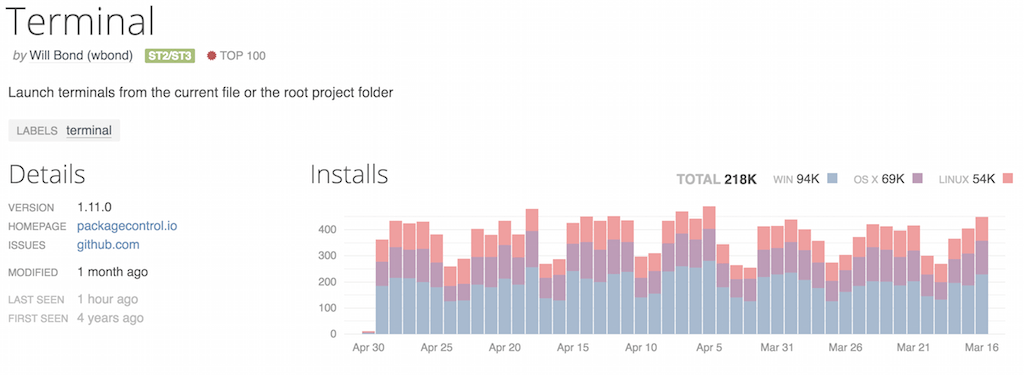Click the Terminal package title
Screen dimensions: 1024x375
81,21
